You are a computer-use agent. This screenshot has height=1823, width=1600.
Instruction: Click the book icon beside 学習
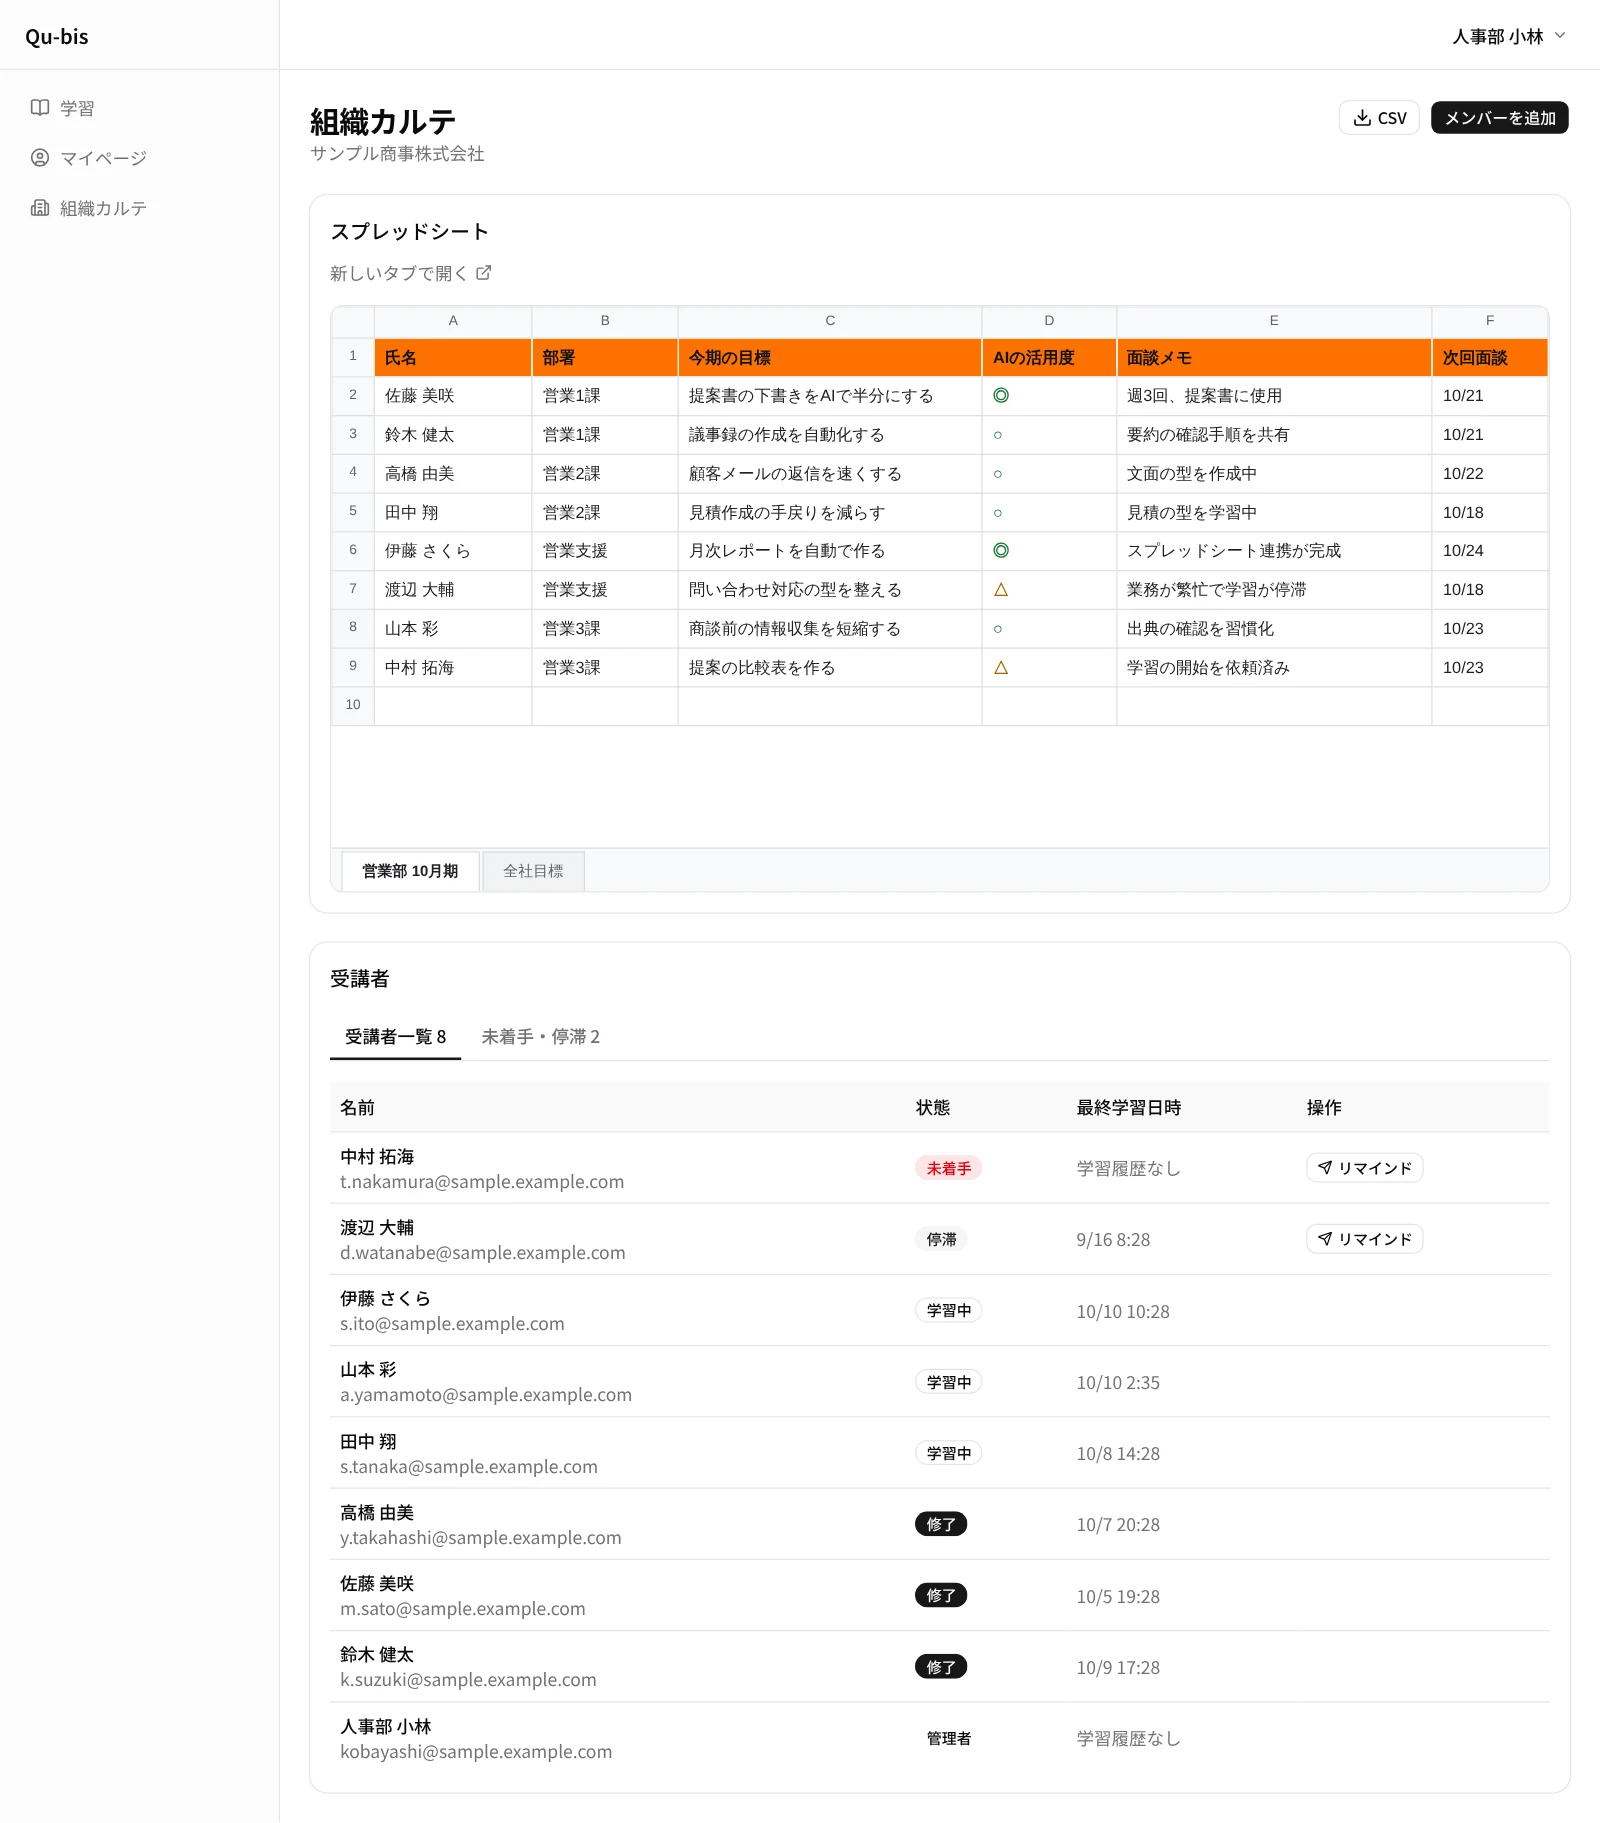[40, 108]
